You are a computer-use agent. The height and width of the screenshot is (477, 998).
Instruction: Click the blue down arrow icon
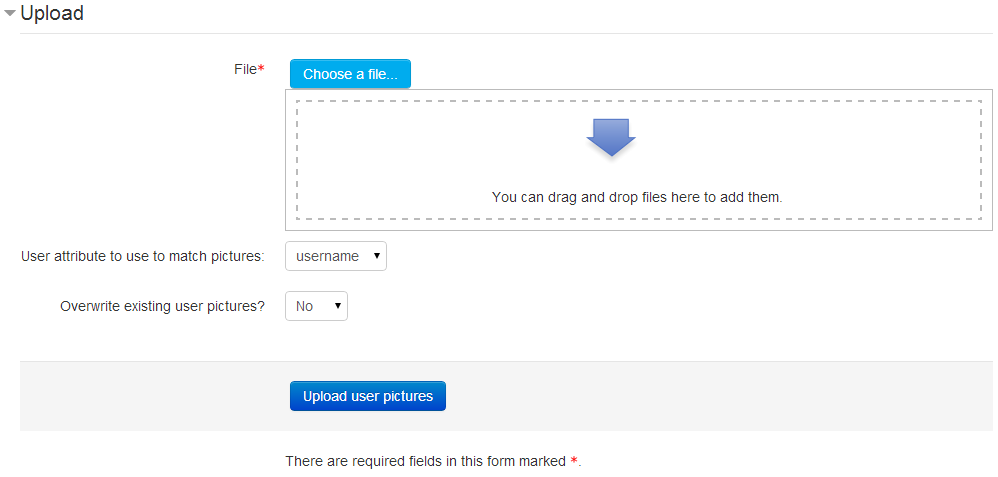point(611,138)
